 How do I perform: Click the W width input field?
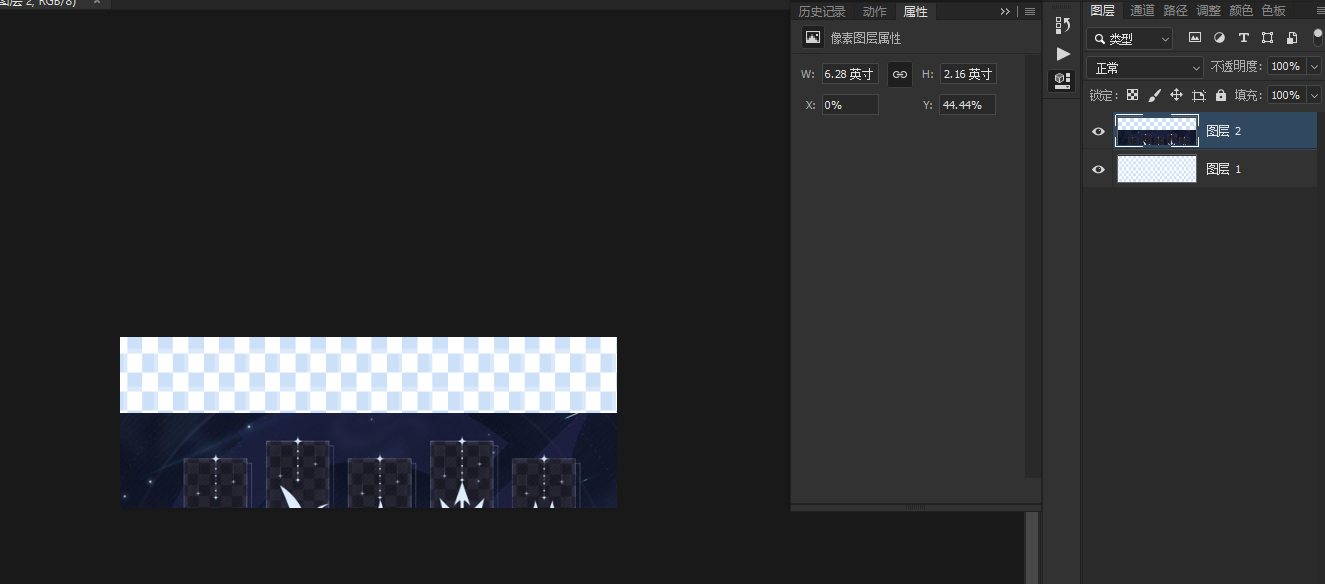[x=849, y=74]
